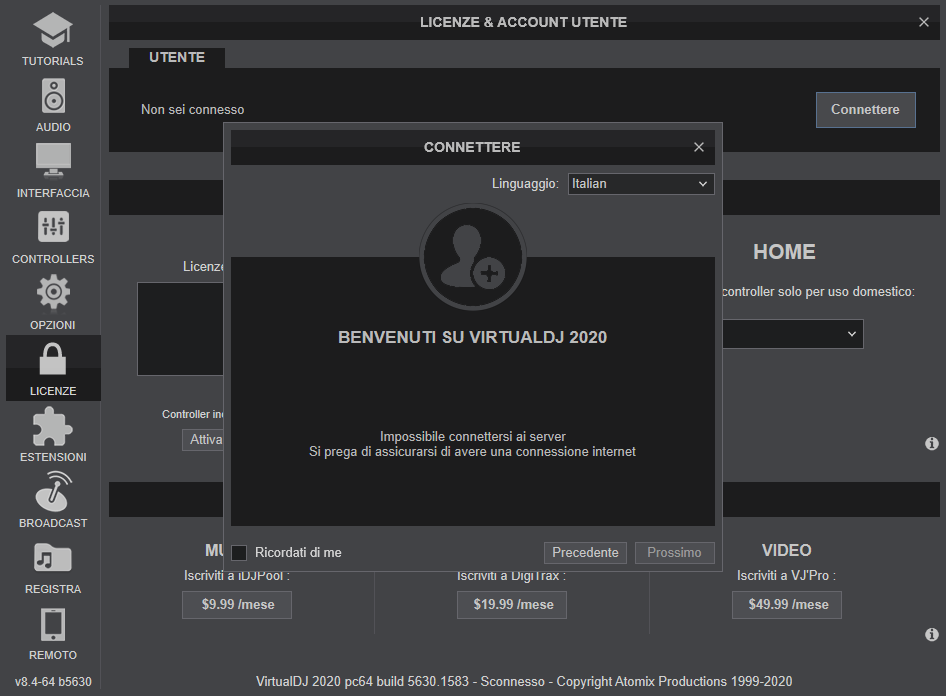Click the $19.99 /mese DigiTrax button
The height and width of the screenshot is (696, 946).
[x=512, y=605]
